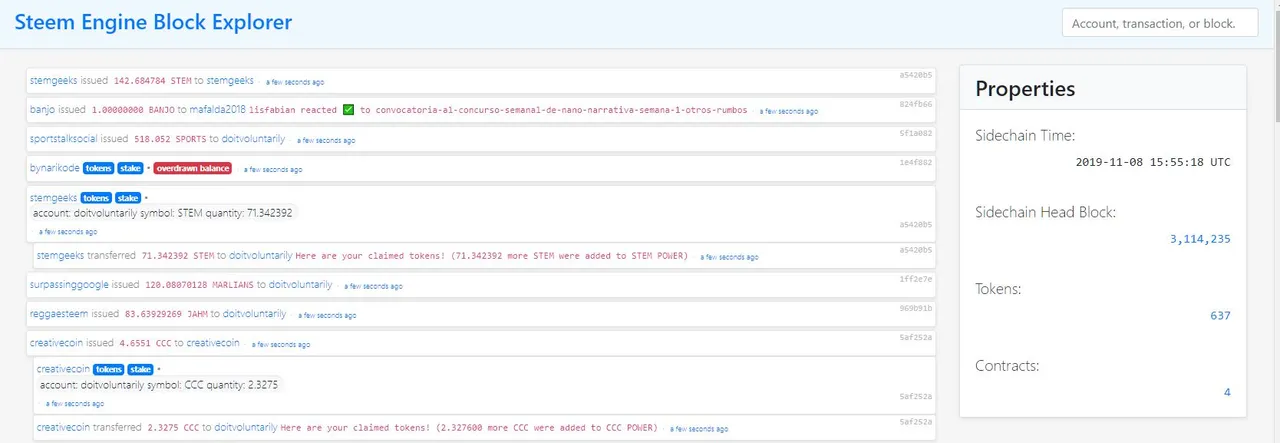
Task: Open stemgeeks account in the 142.684784 STEM issued row
Action: (53, 80)
